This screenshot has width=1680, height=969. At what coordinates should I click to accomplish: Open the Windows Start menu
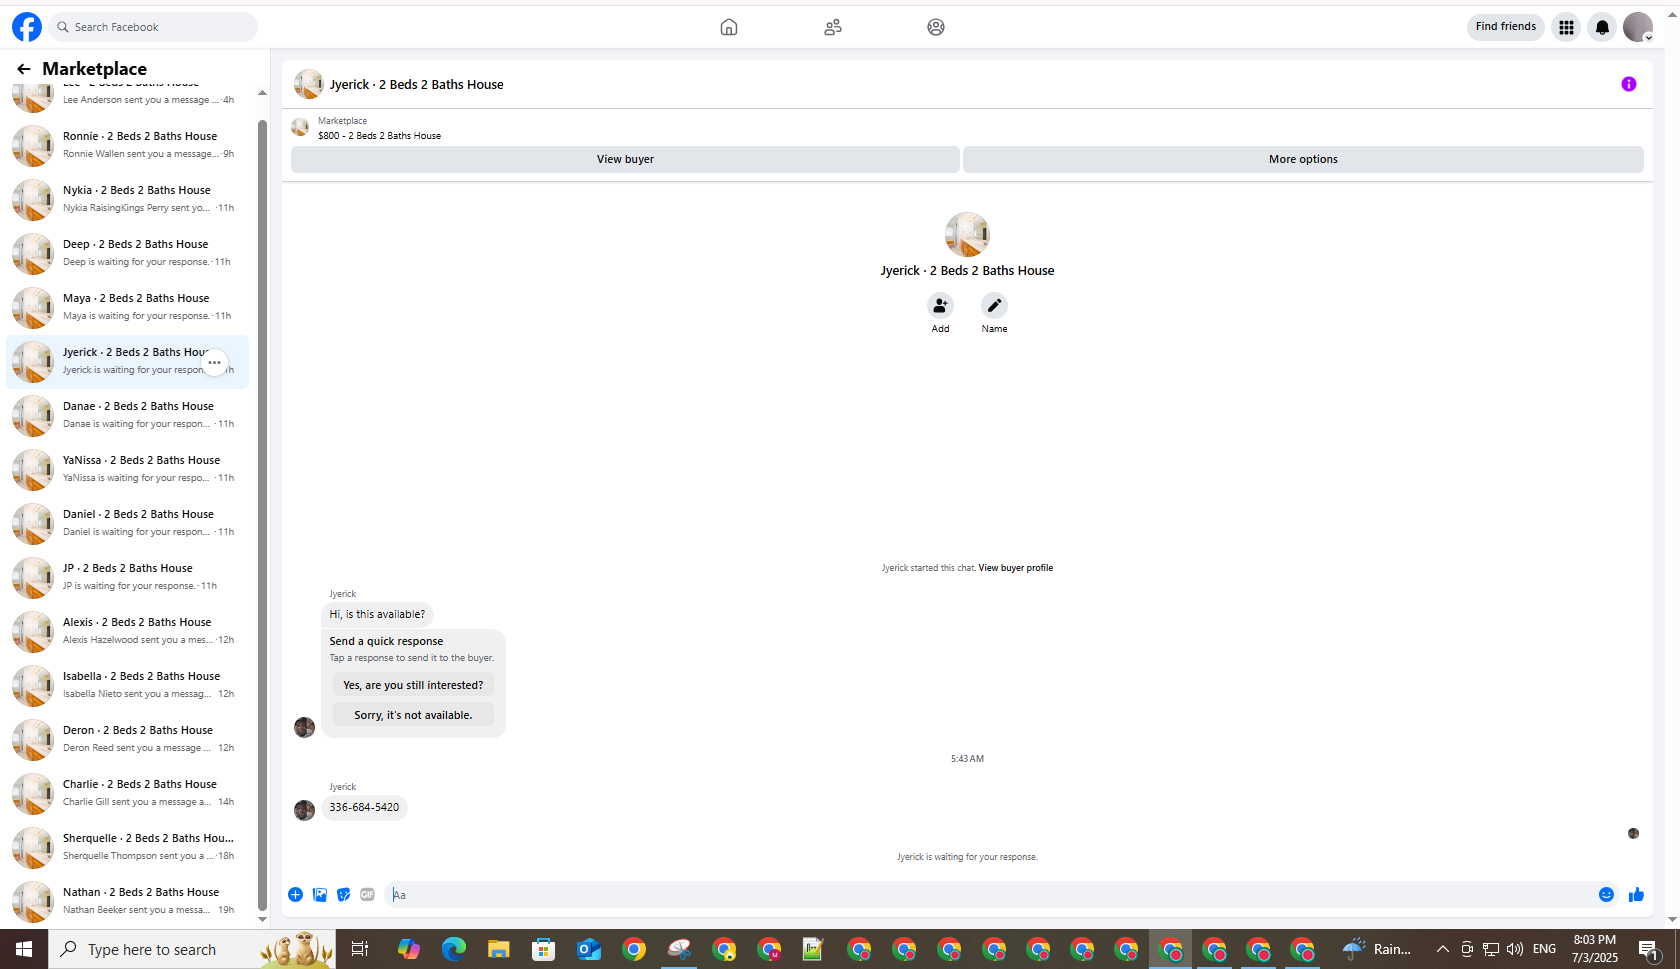click(x=24, y=949)
